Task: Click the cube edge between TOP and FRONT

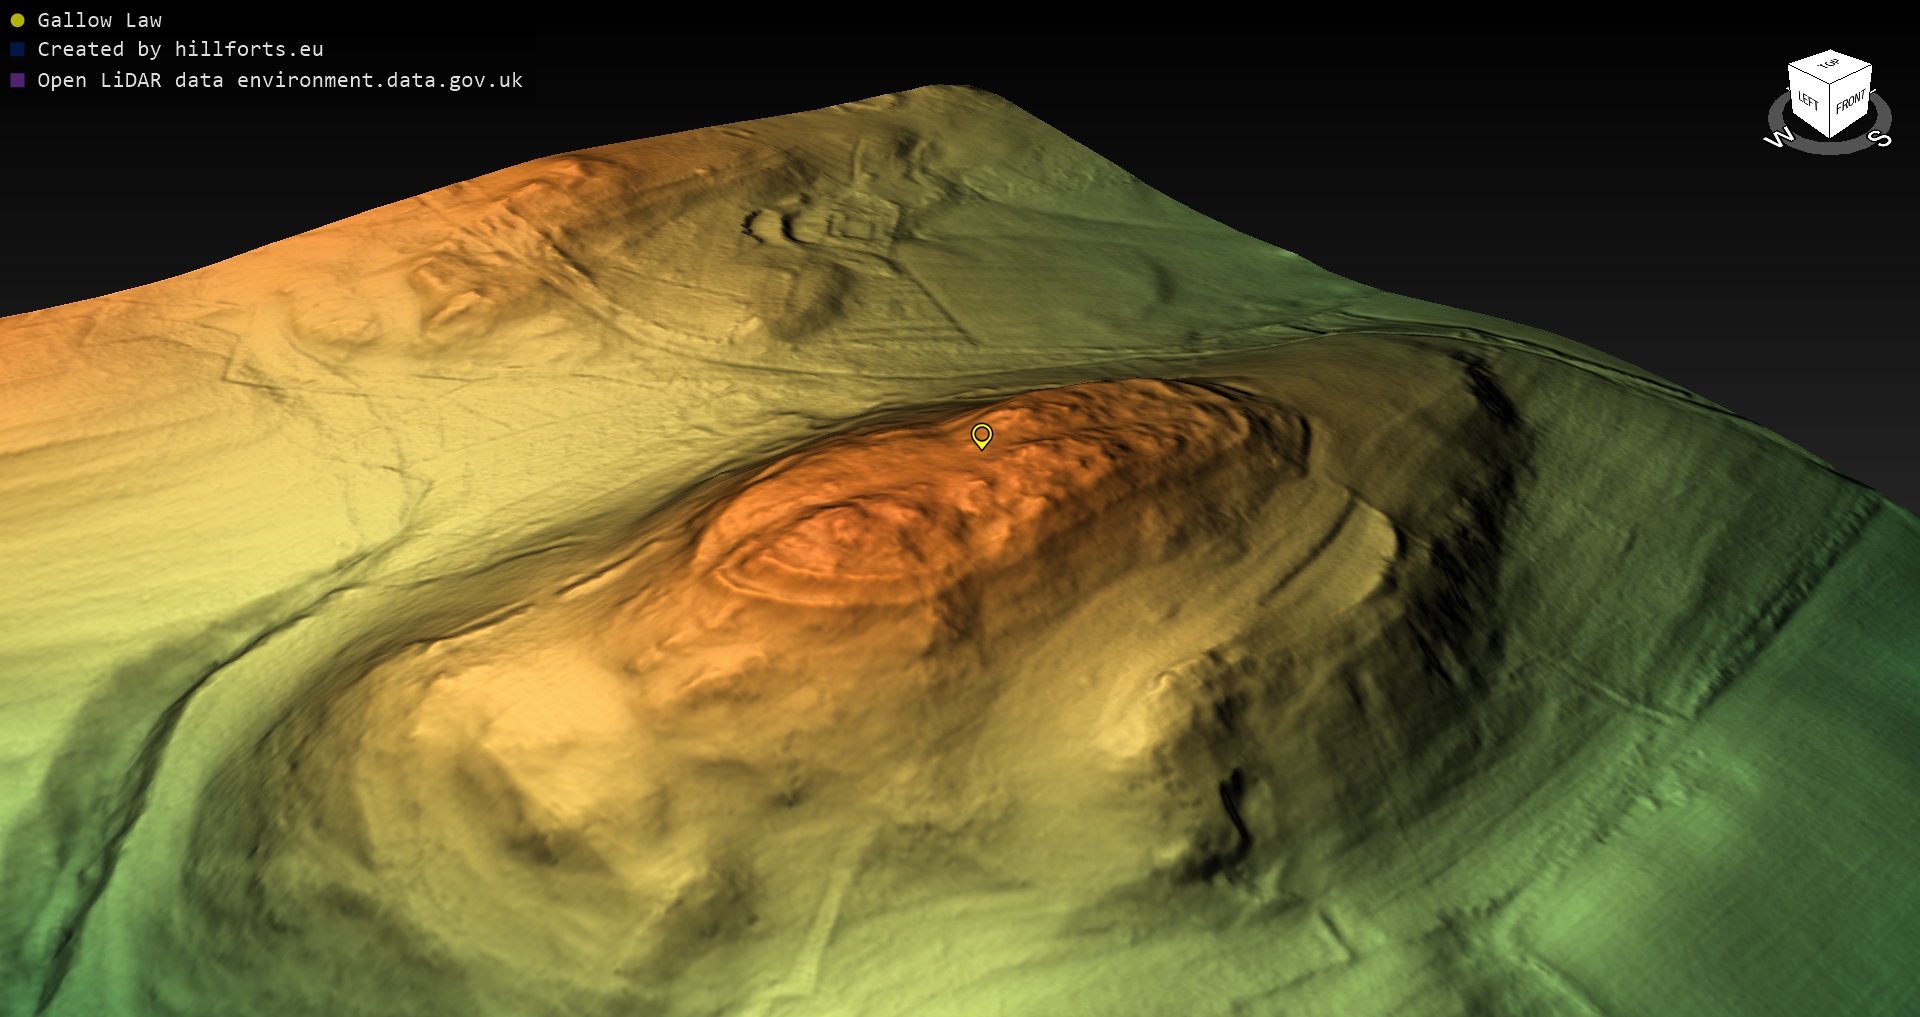Action: tap(1851, 76)
